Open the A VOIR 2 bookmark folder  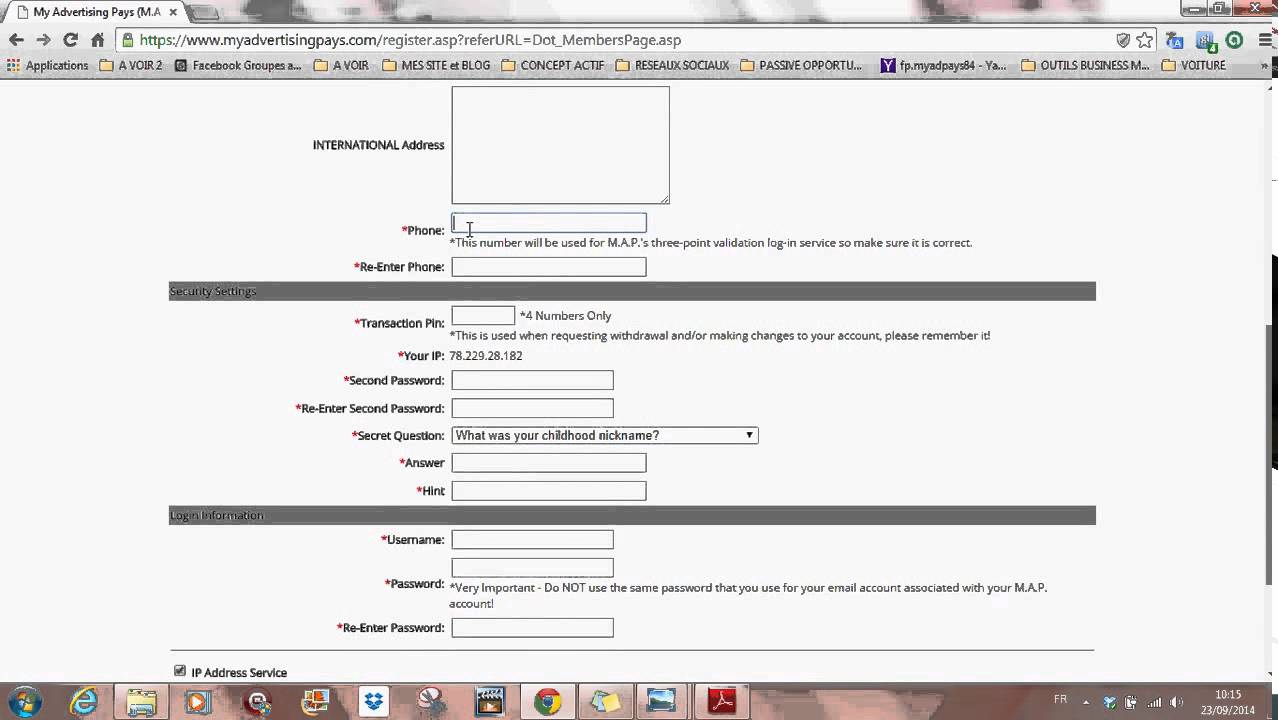point(130,65)
